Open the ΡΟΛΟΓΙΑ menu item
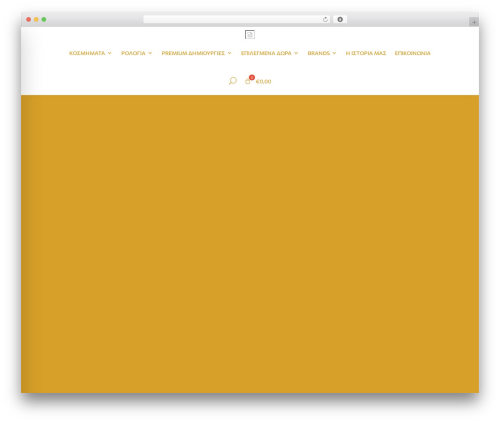 pyautogui.click(x=133, y=53)
